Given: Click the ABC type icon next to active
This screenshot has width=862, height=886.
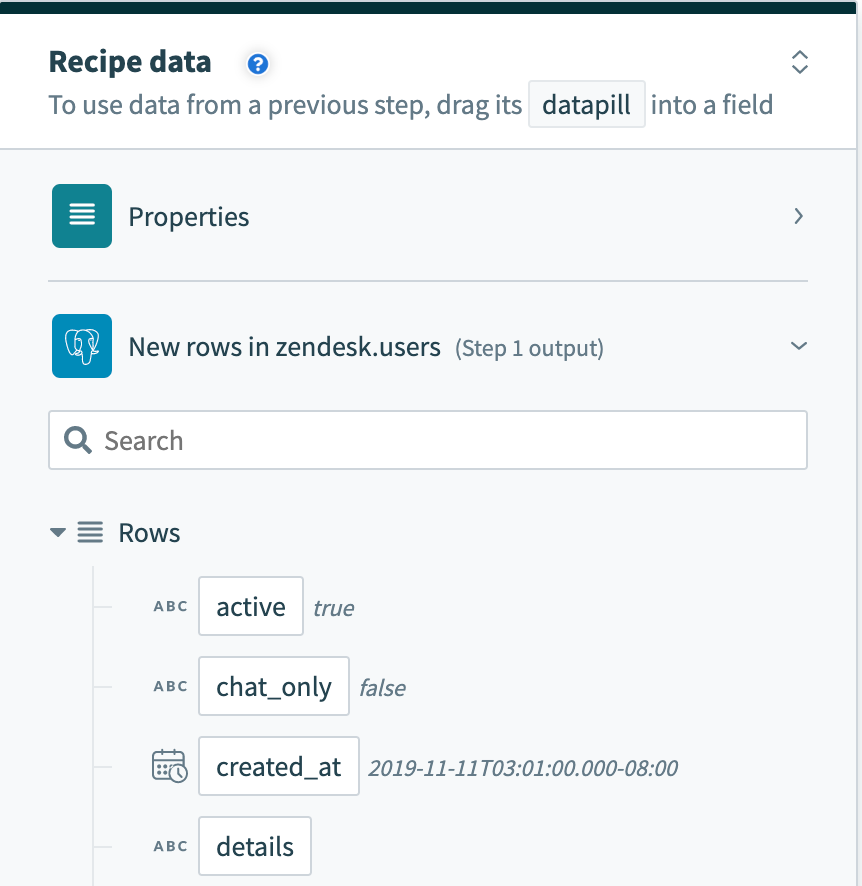Looking at the screenshot, I should coord(170,605).
